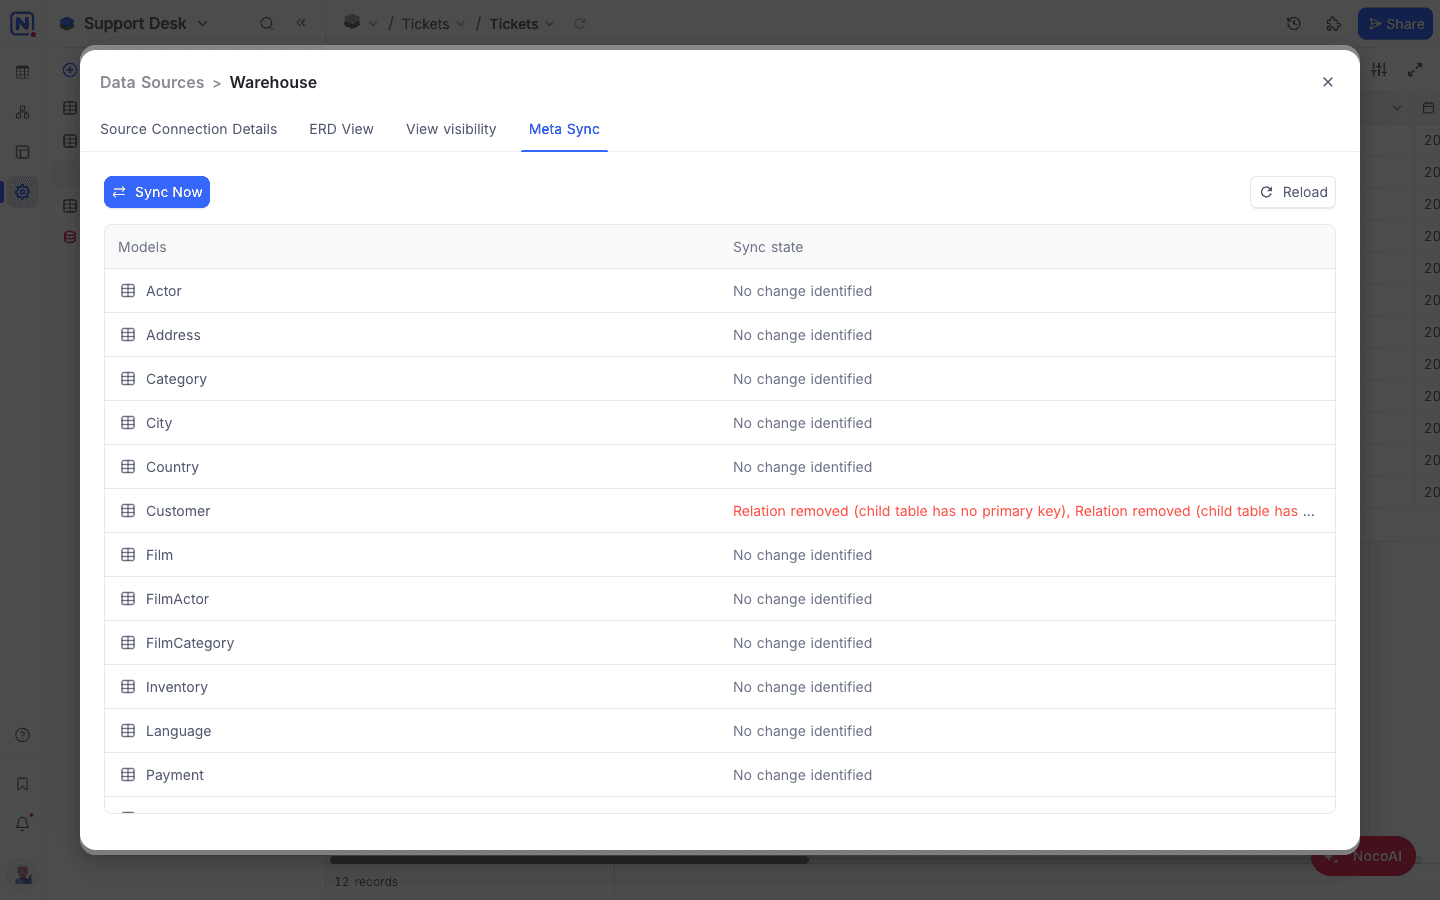Click the Reload button
Viewport: 1440px width, 900px height.
pos(1292,192)
